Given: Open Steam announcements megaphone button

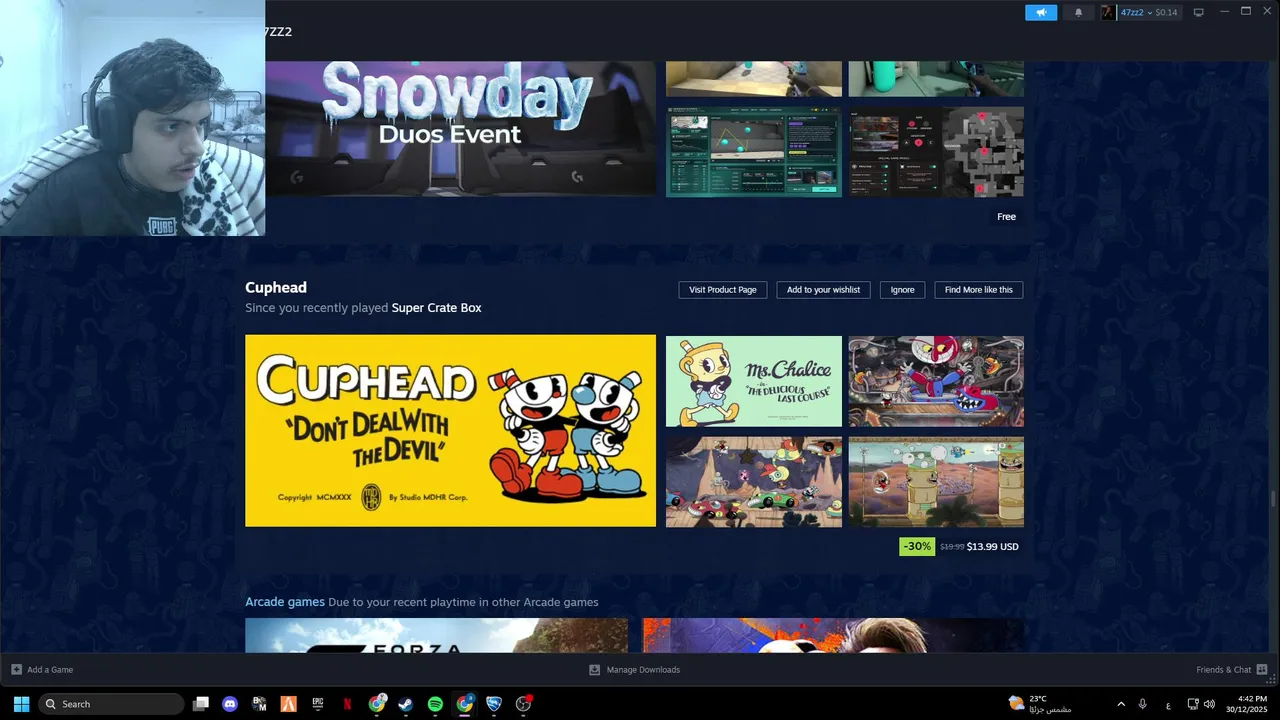Looking at the screenshot, I should (x=1041, y=13).
